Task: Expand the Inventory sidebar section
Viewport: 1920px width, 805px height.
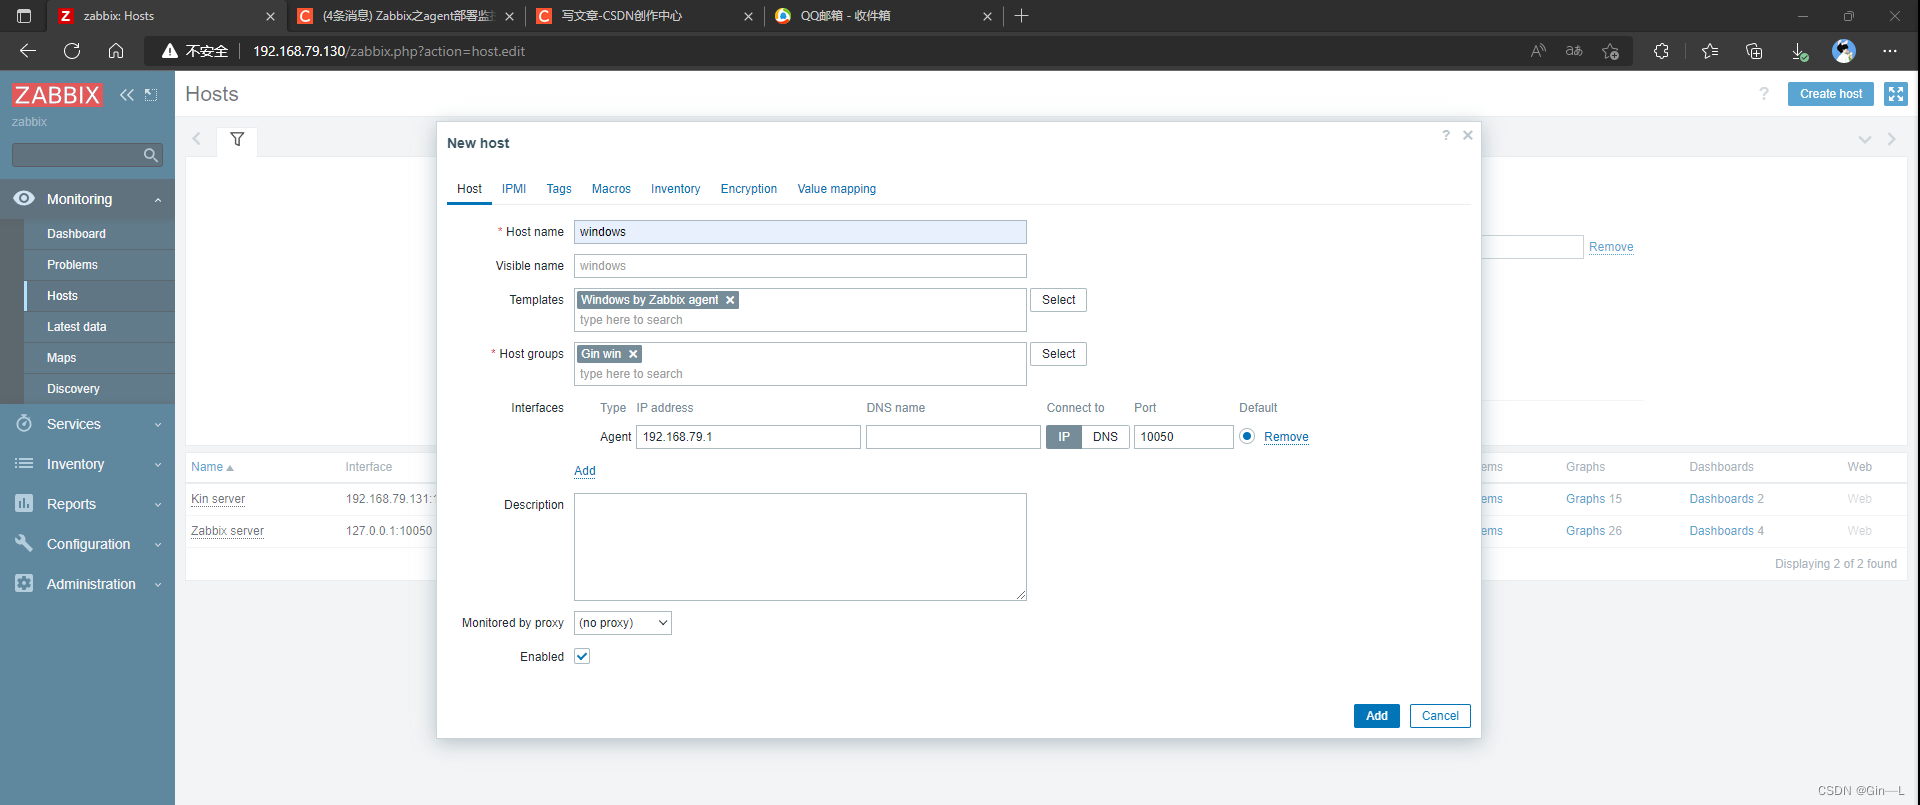Action: (88, 464)
